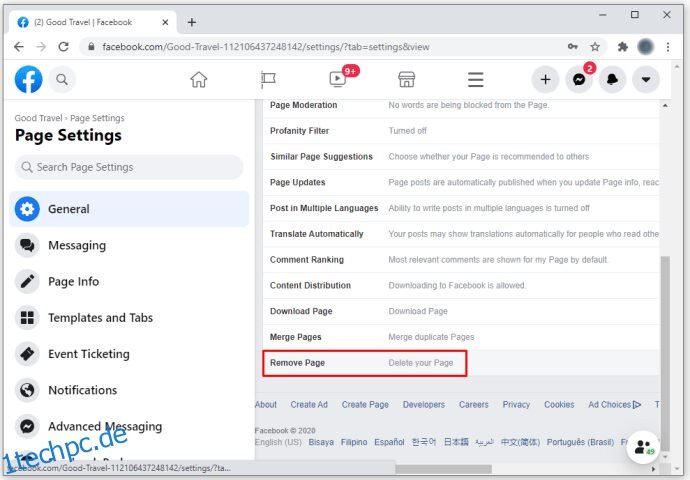The width and height of the screenshot is (690, 480).
Task: Open Messenger chat icon
Action: [x=579, y=80]
